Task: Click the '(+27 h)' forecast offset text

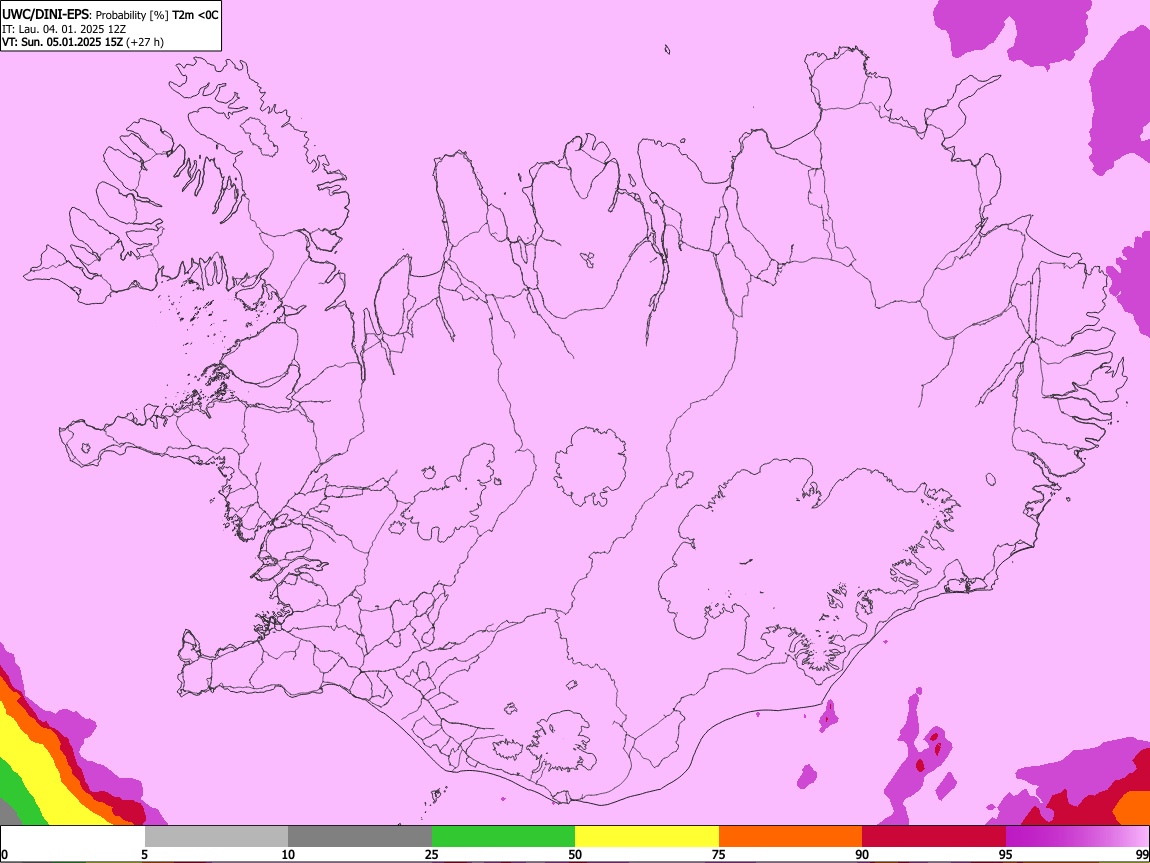Action: (144, 42)
